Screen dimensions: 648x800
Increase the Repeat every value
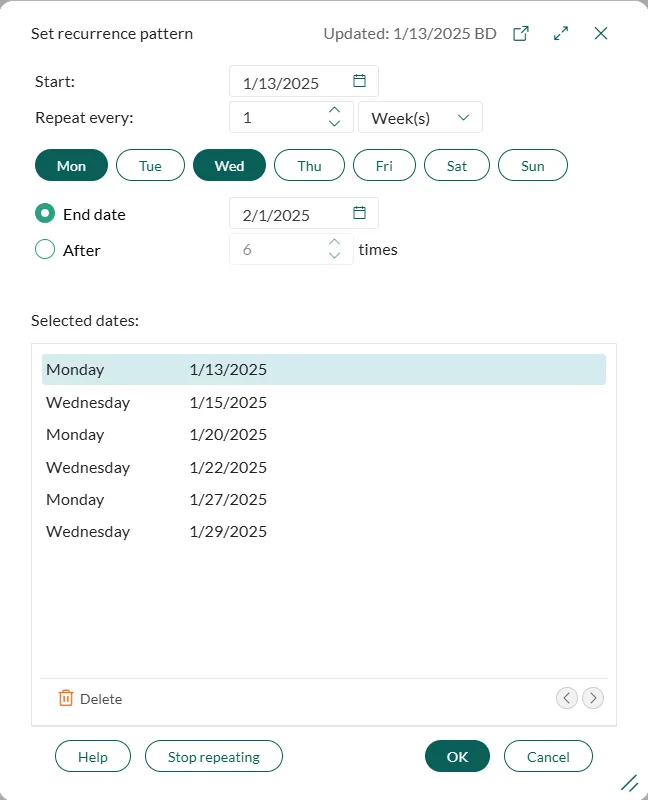[334, 110]
